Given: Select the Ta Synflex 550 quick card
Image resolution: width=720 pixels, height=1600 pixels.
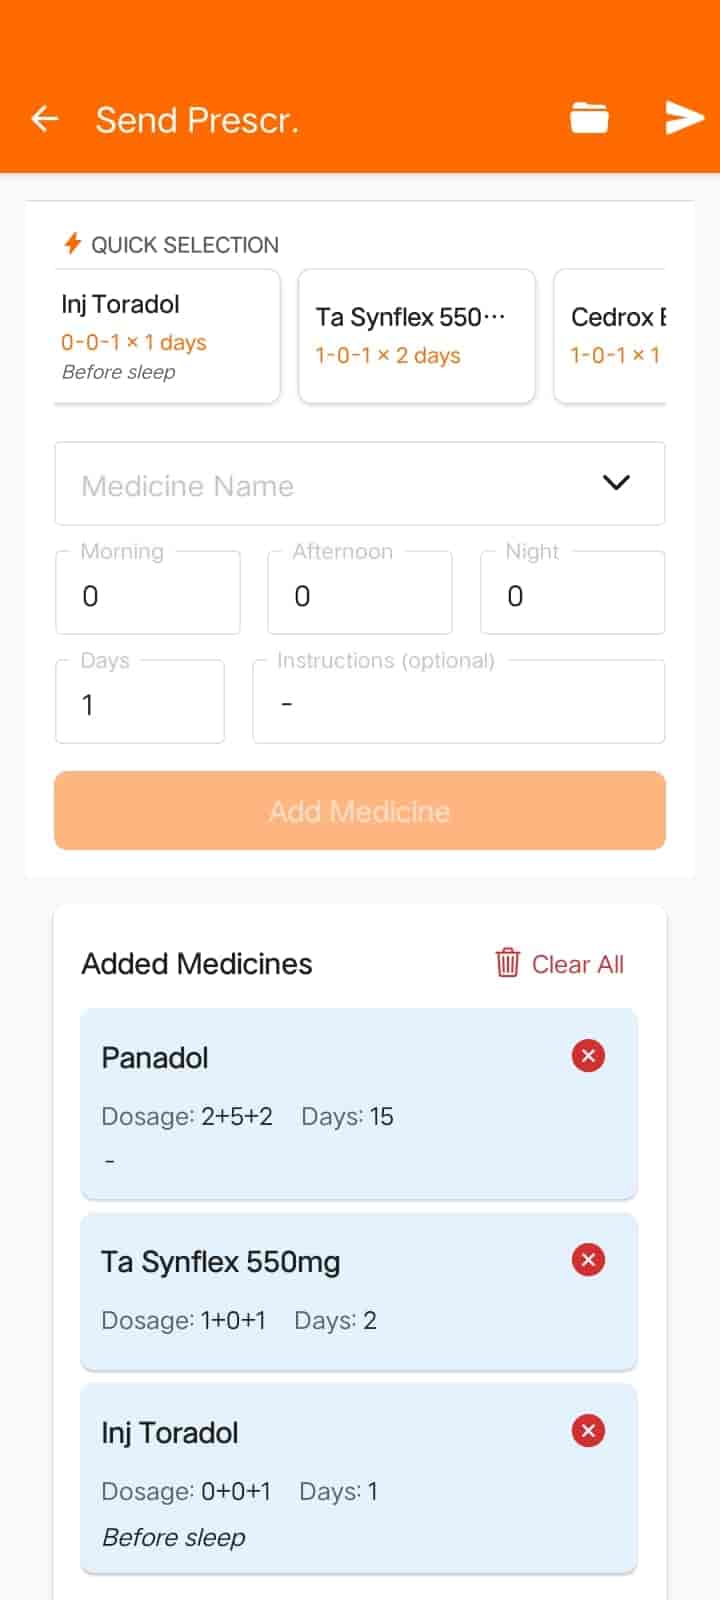Looking at the screenshot, I should (416, 335).
